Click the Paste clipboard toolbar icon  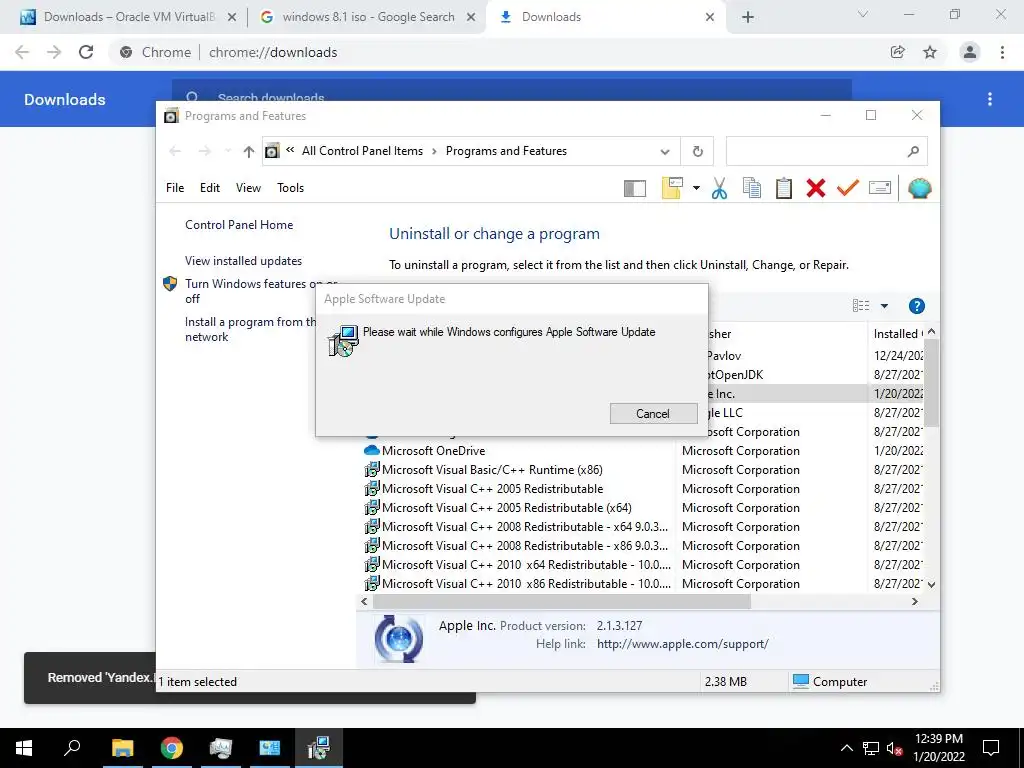tap(784, 188)
